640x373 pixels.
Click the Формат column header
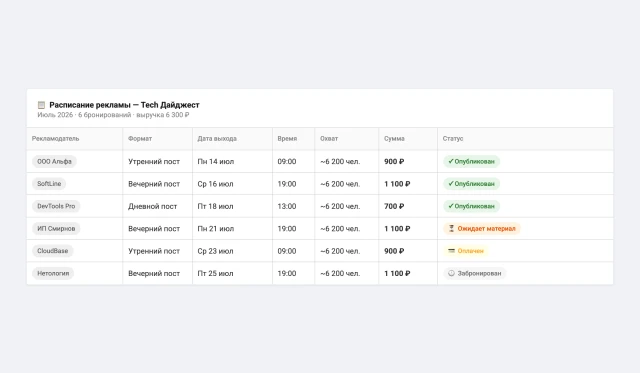[x=140, y=139]
